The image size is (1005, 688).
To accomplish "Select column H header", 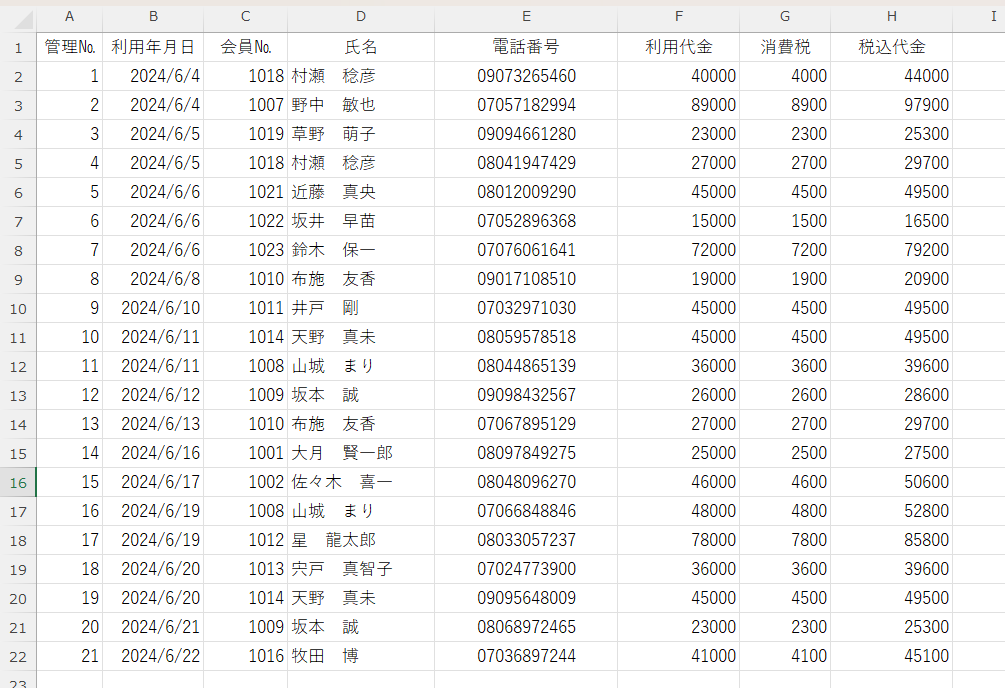I will pos(891,17).
